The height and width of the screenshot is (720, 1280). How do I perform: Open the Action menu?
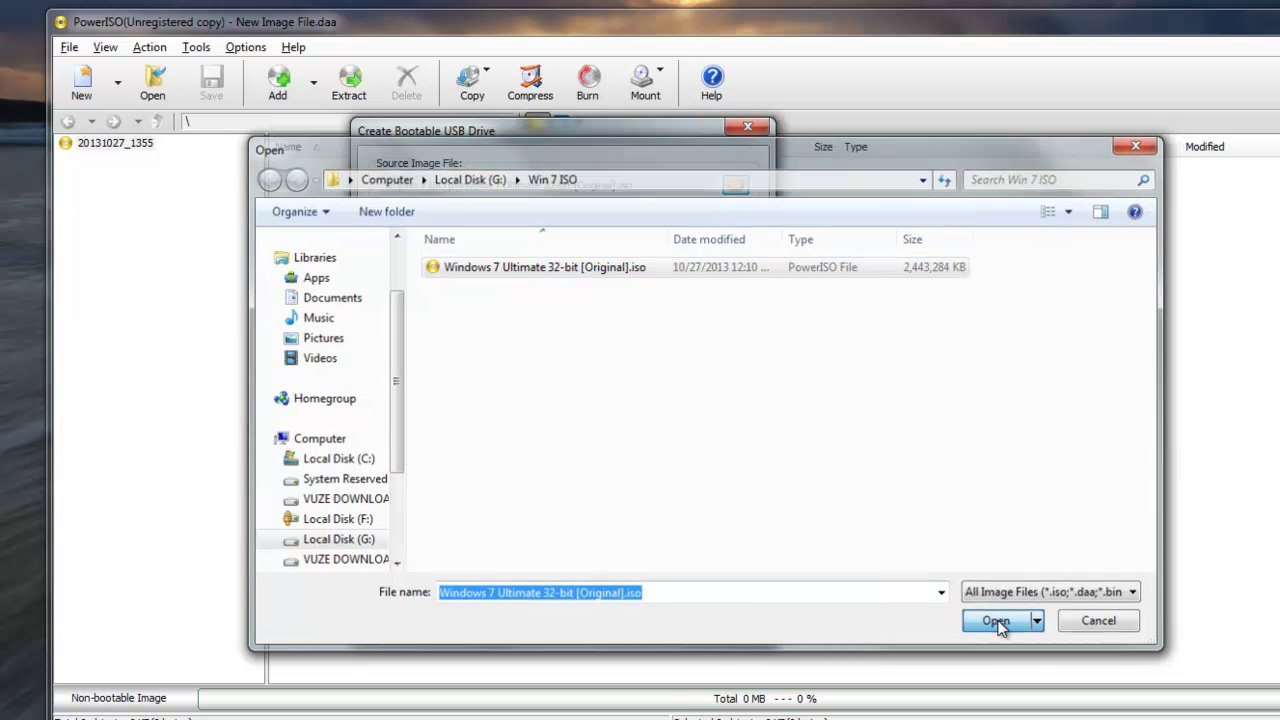pos(150,47)
